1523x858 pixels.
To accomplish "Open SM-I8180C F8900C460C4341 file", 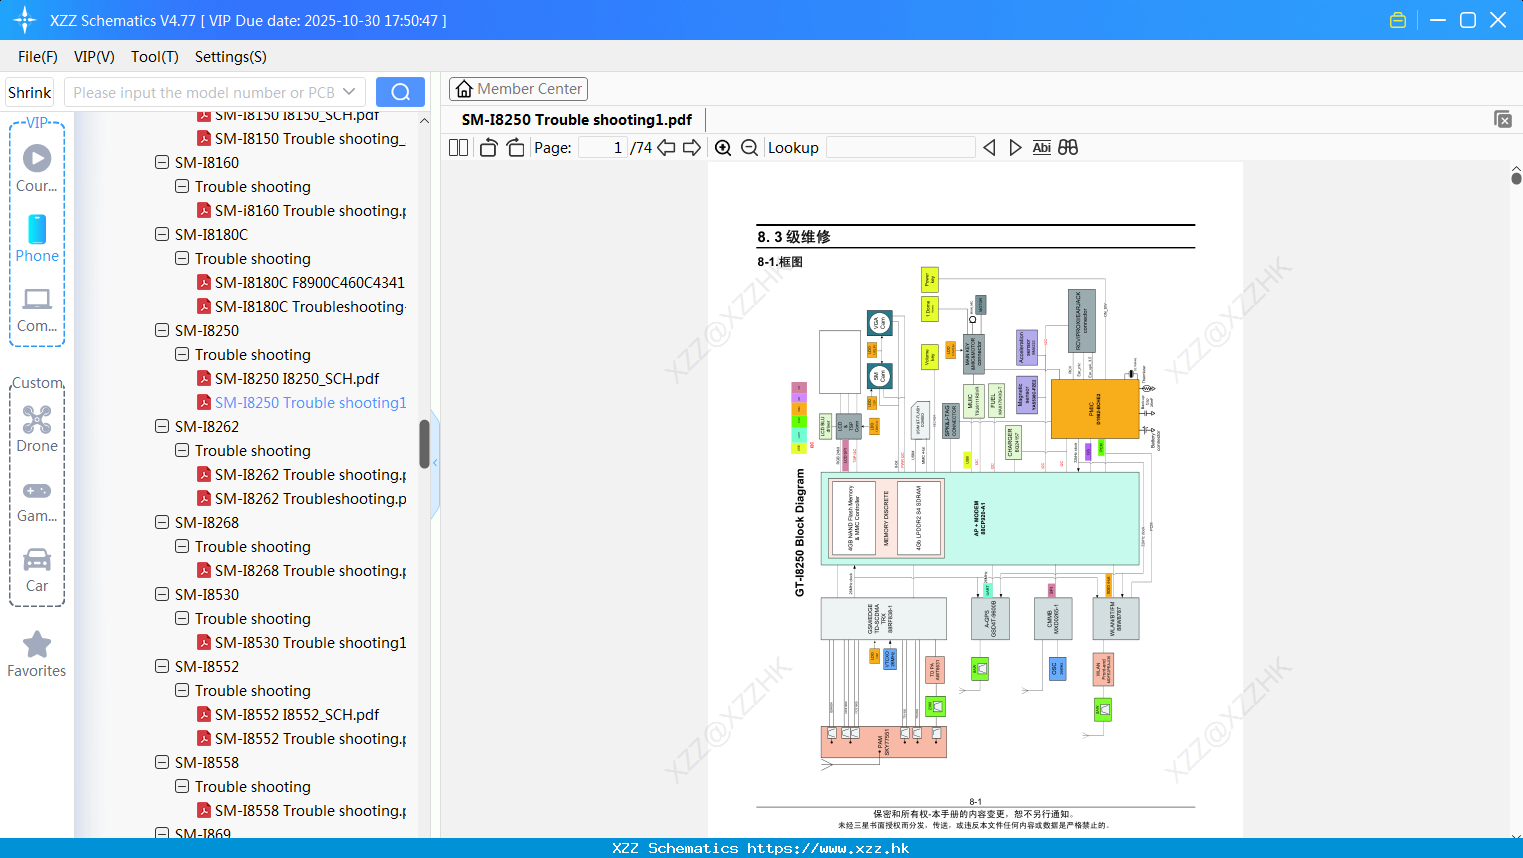I will (x=310, y=282).
